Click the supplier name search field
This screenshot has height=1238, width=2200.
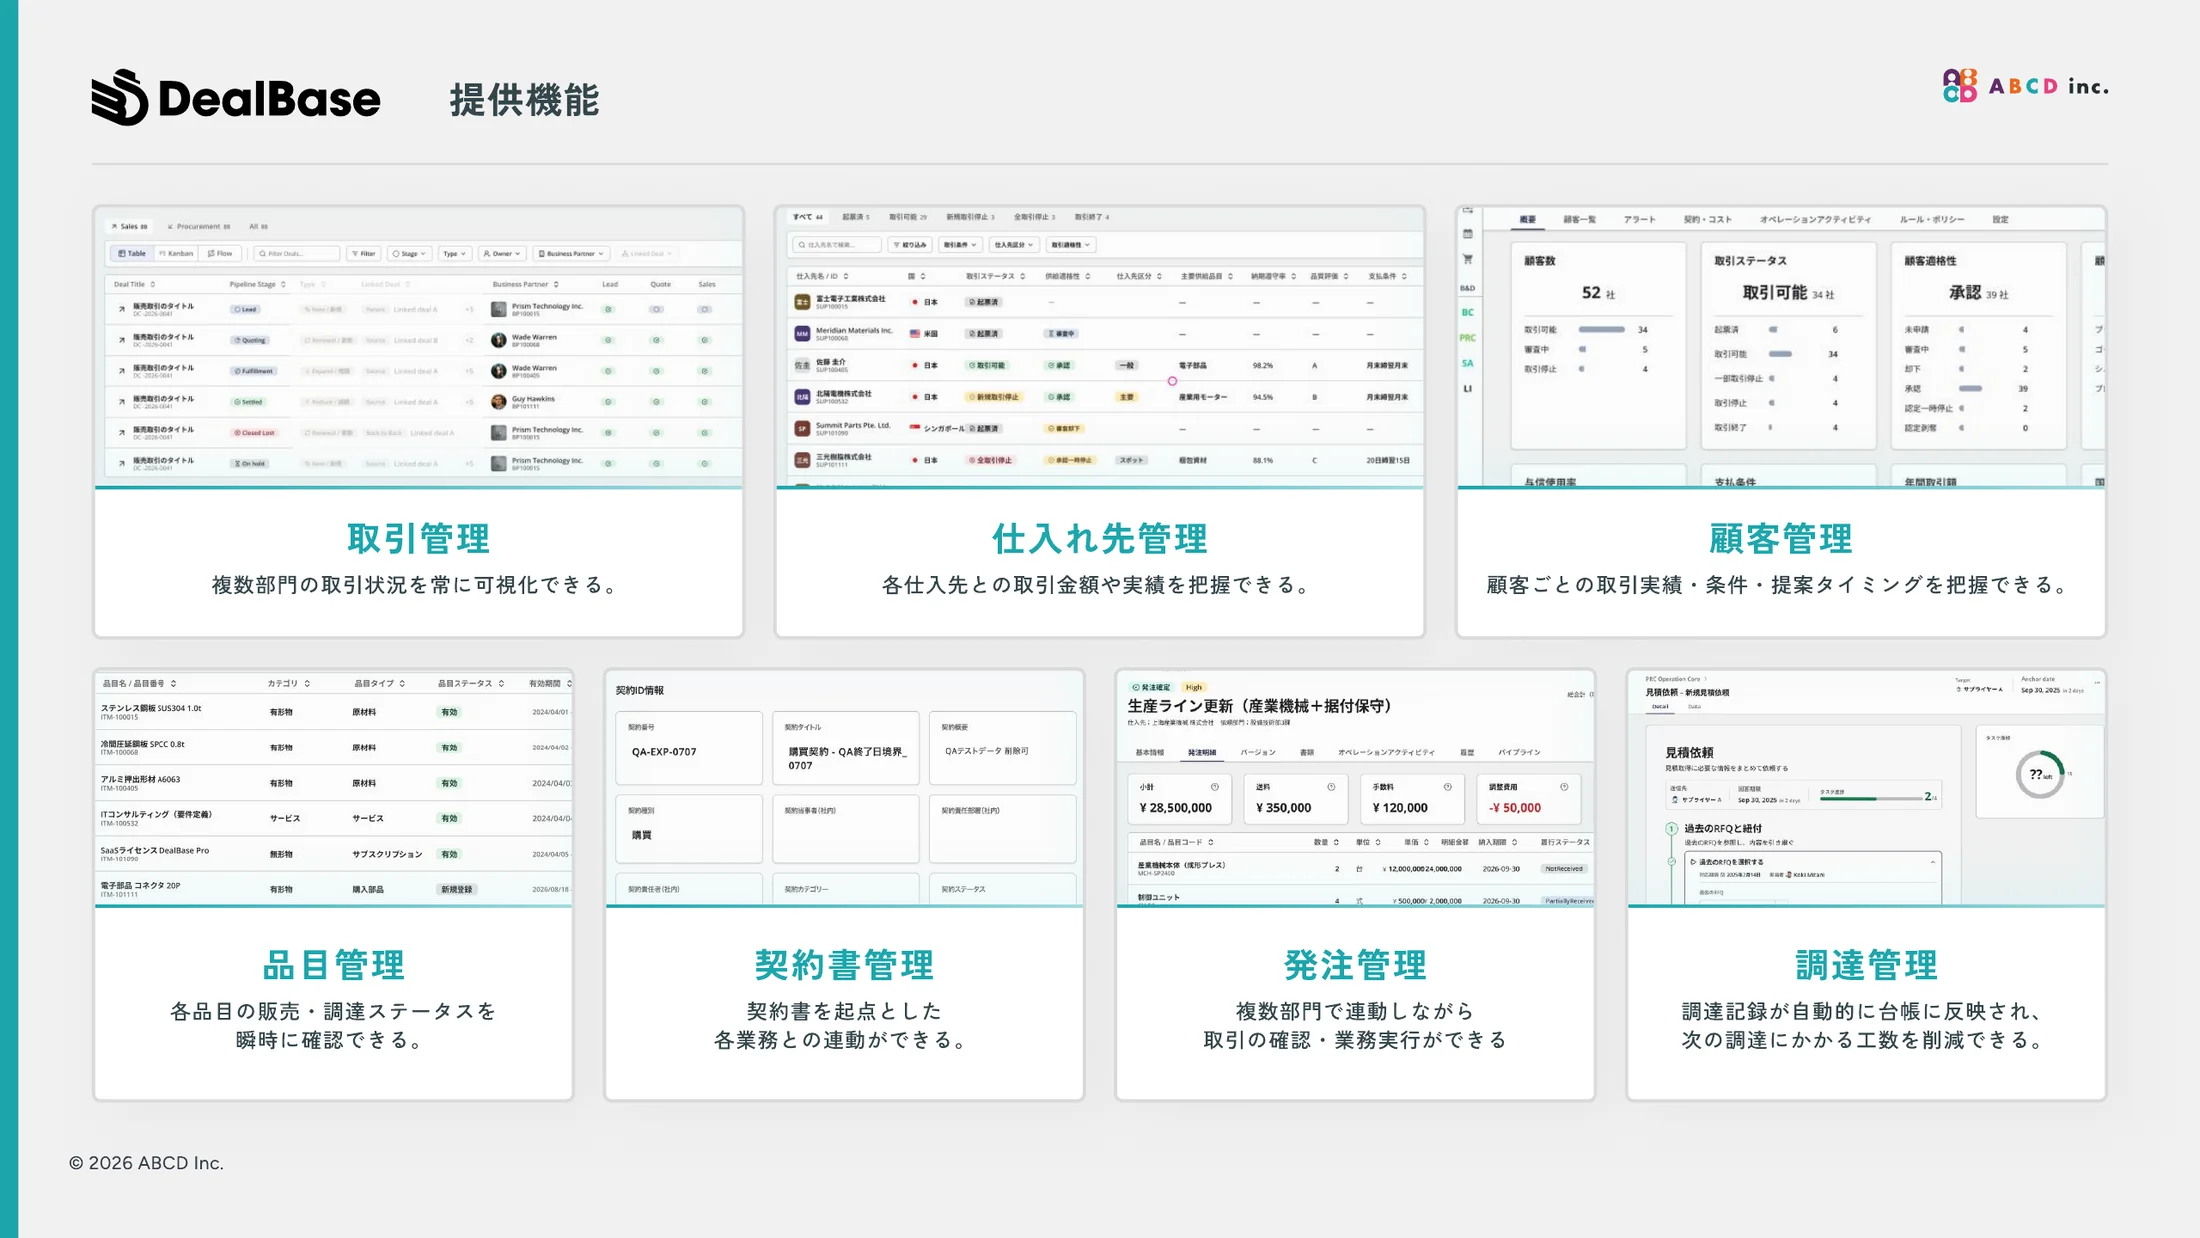click(837, 245)
